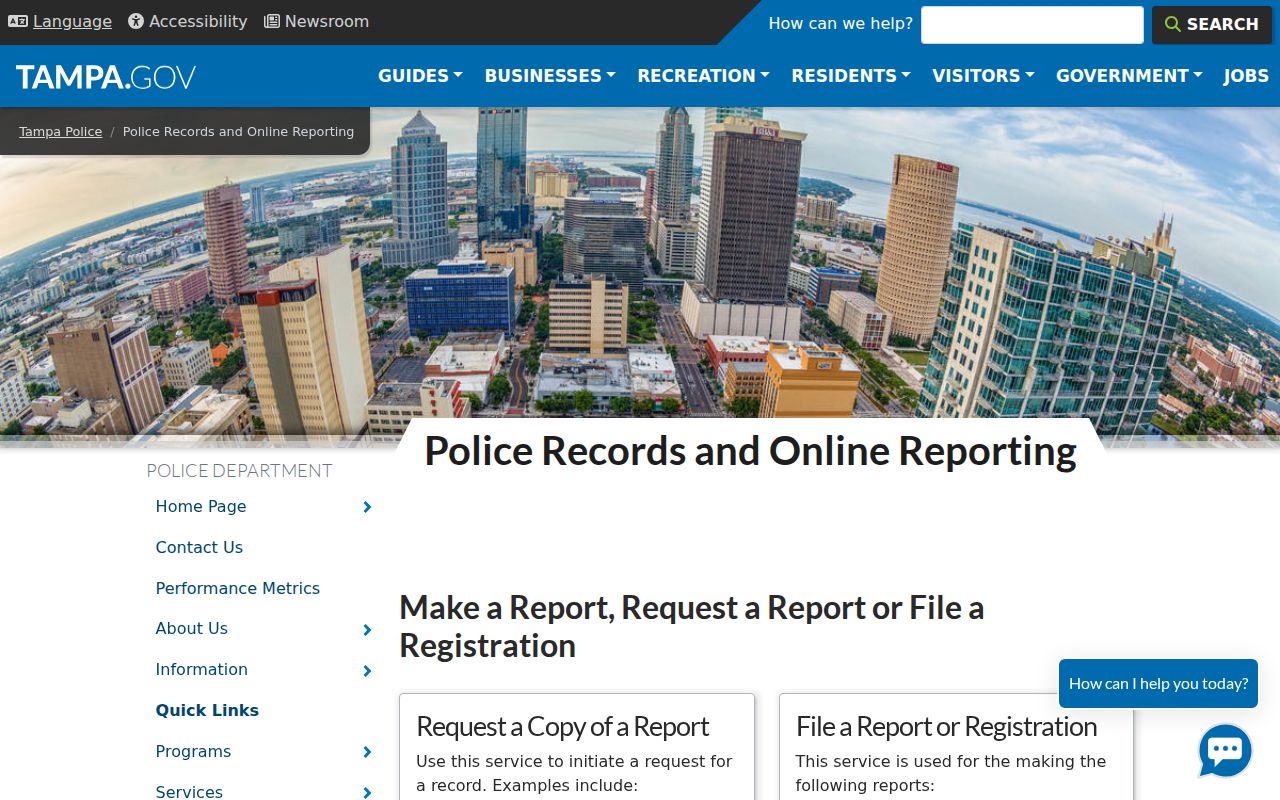Select Quick Links in sidebar

[x=207, y=710]
